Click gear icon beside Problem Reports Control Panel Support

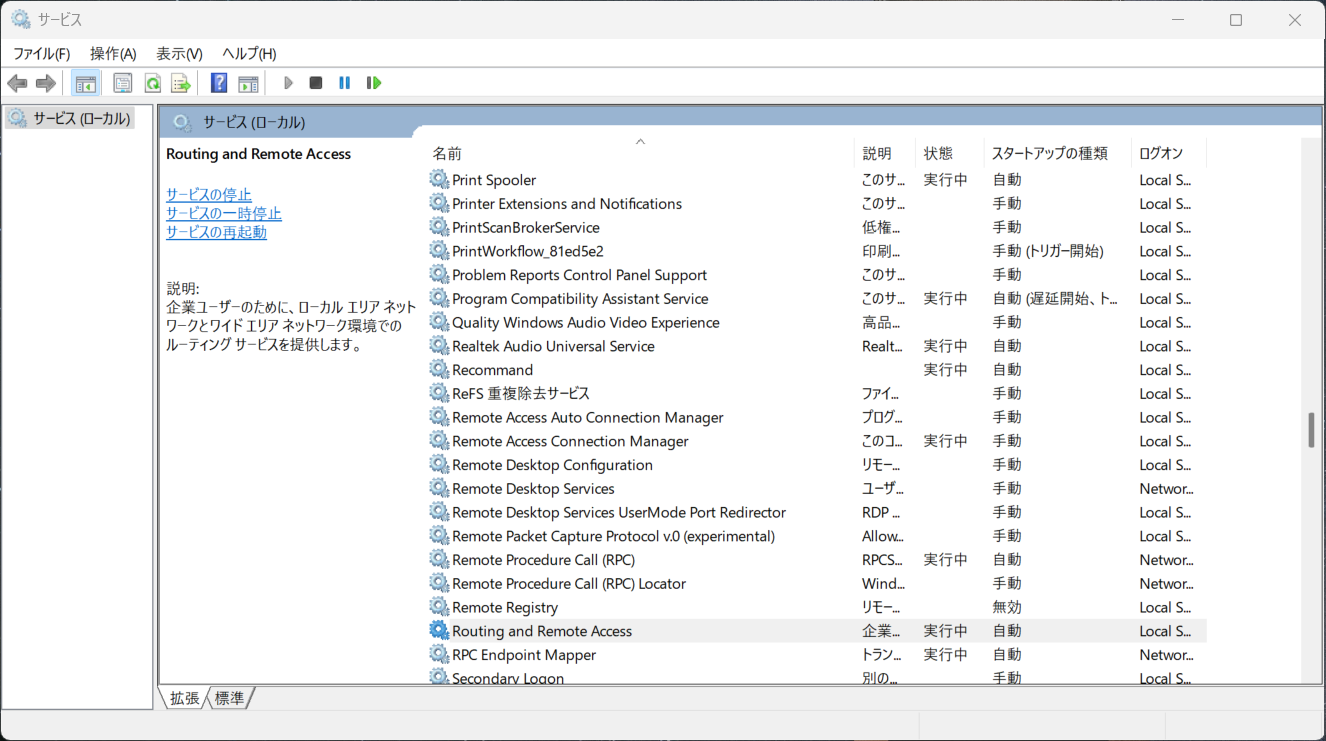[x=439, y=275]
